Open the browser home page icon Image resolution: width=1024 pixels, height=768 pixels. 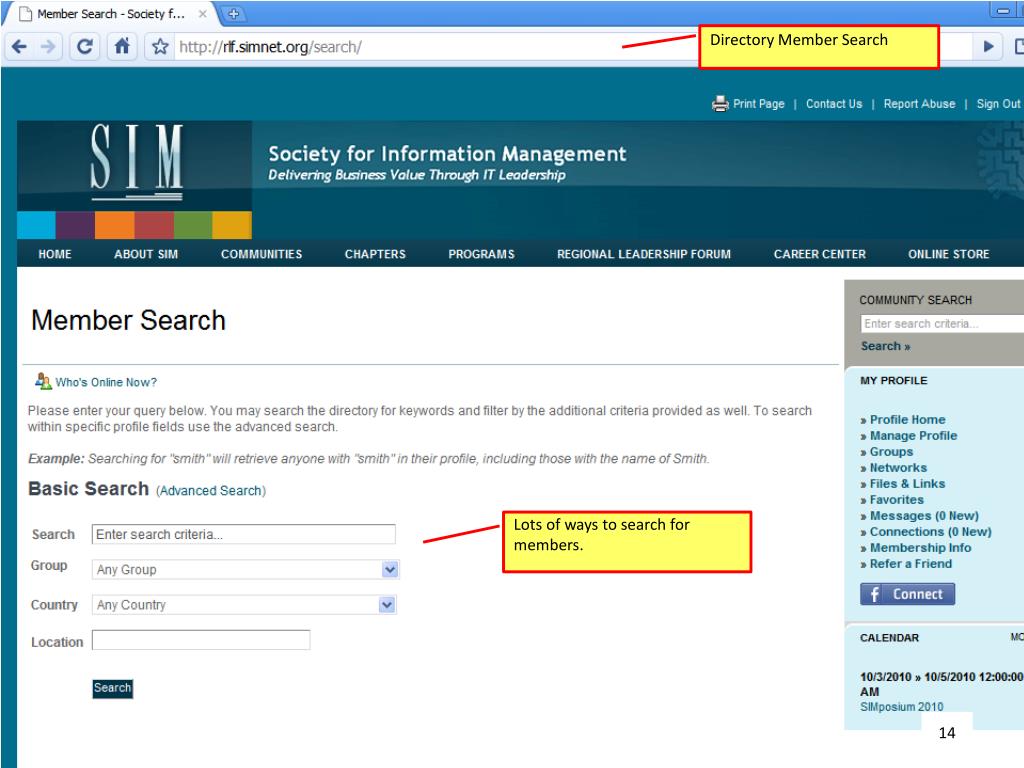122,46
